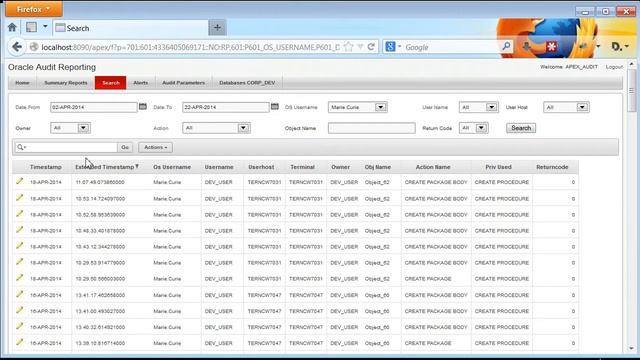Click the Logout link

click(614, 67)
